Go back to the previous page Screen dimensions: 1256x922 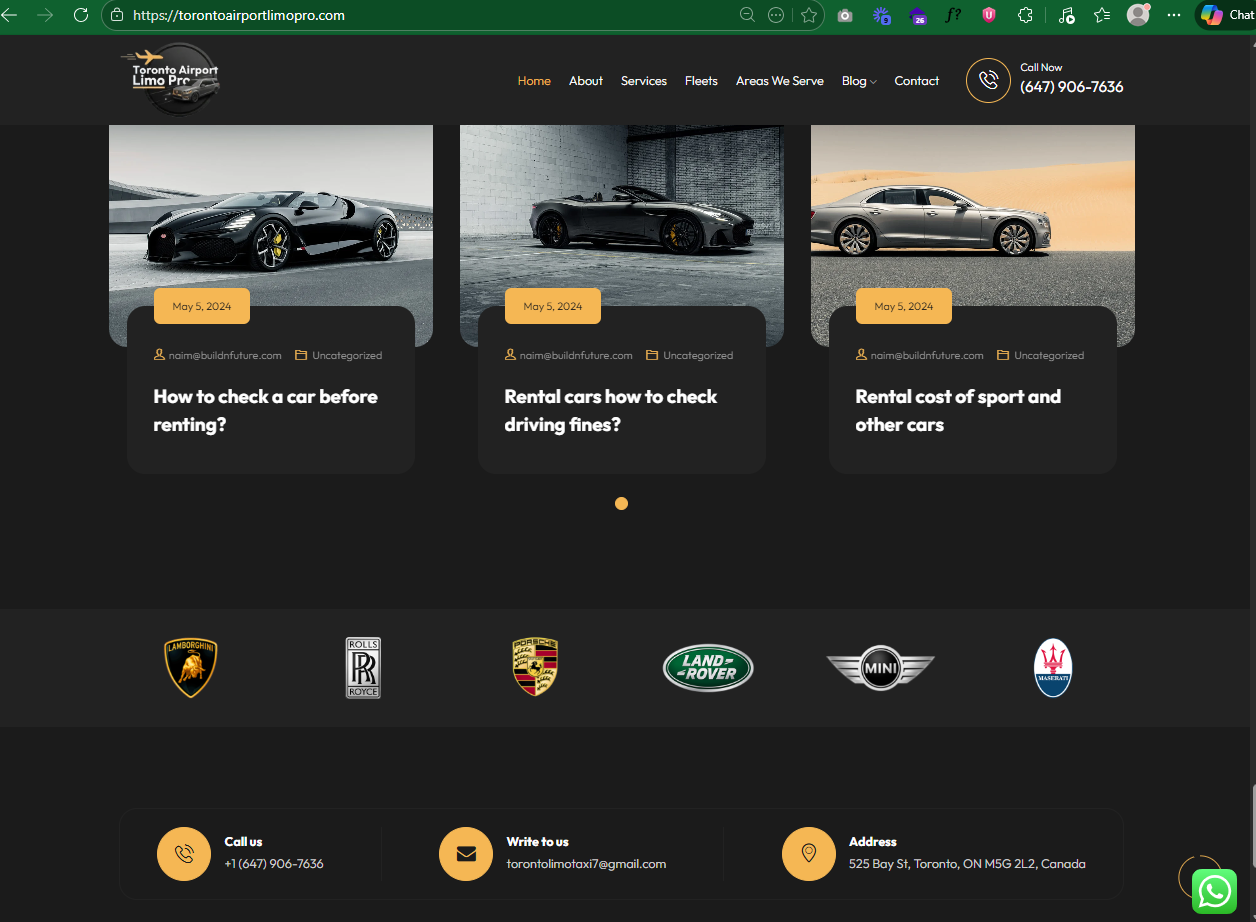click(x=10, y=15)
